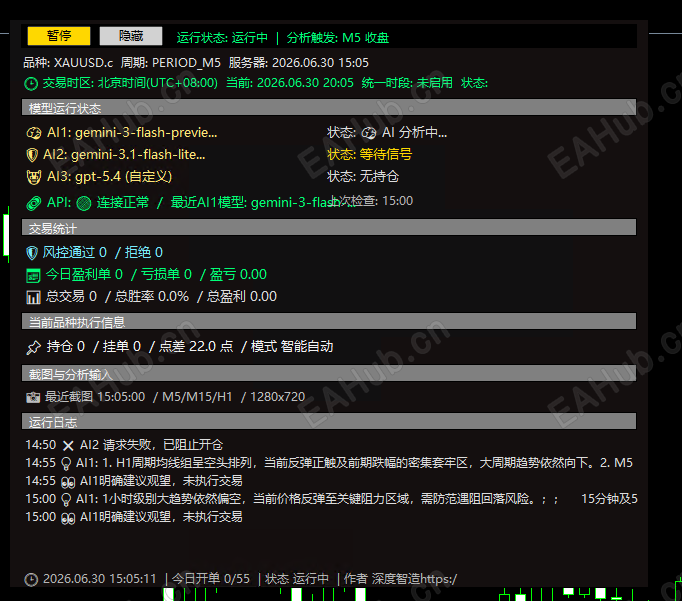Viewport: 682px width, 601px height.
Task: Click AI1: gemini-3-flash-previe... model name
Action: pos(132,133)
